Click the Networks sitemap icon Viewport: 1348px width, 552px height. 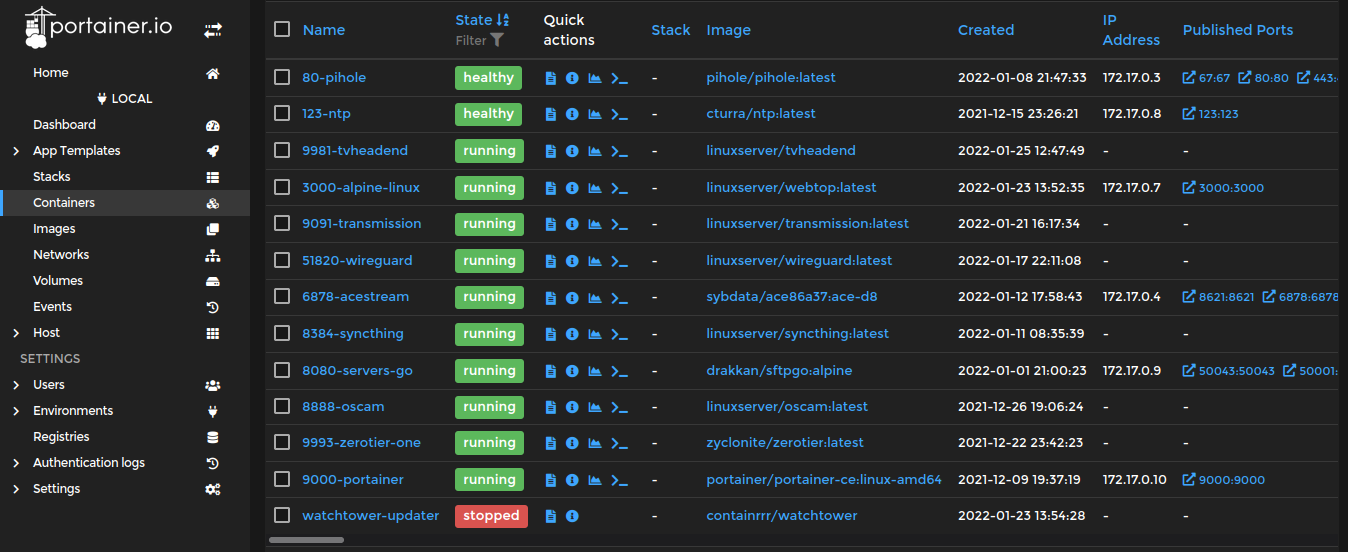[x=212, y=255]
